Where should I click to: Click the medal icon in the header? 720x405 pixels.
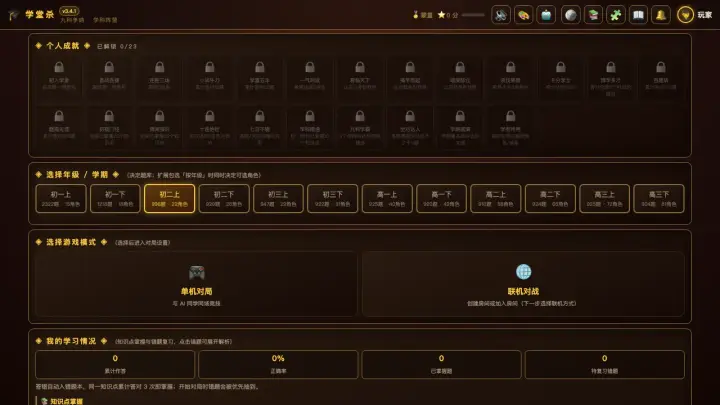click(416, 15)
